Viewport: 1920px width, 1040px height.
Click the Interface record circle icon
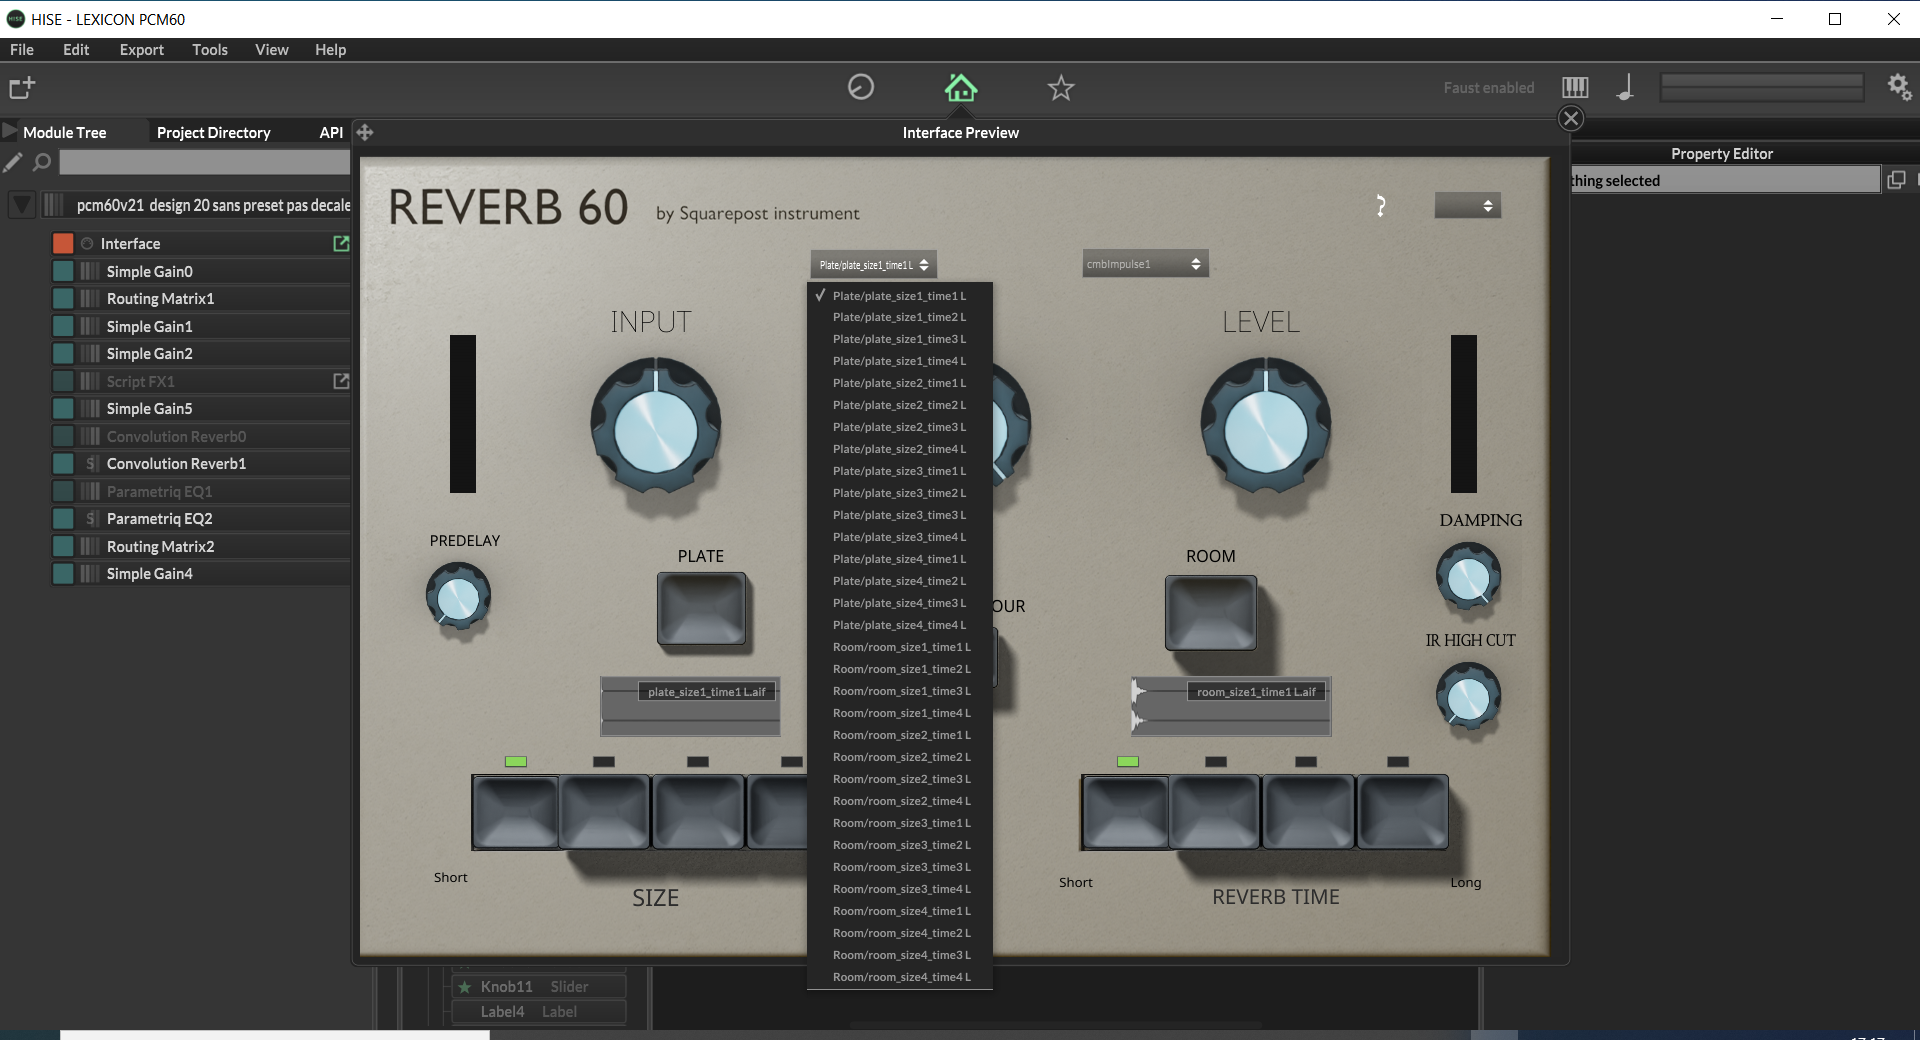(87, 244)
